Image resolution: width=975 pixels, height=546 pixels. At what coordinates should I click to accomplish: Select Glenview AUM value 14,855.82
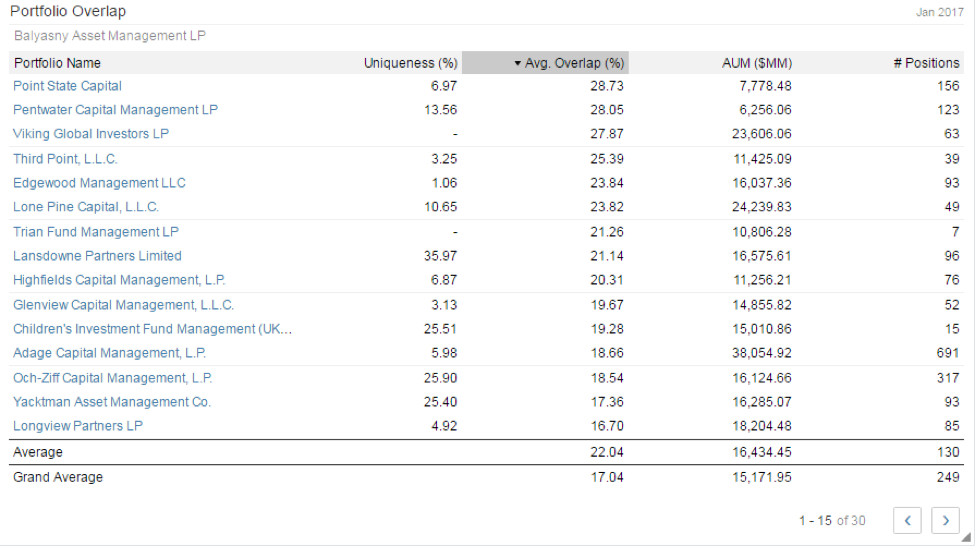click(x=762, y=305)
